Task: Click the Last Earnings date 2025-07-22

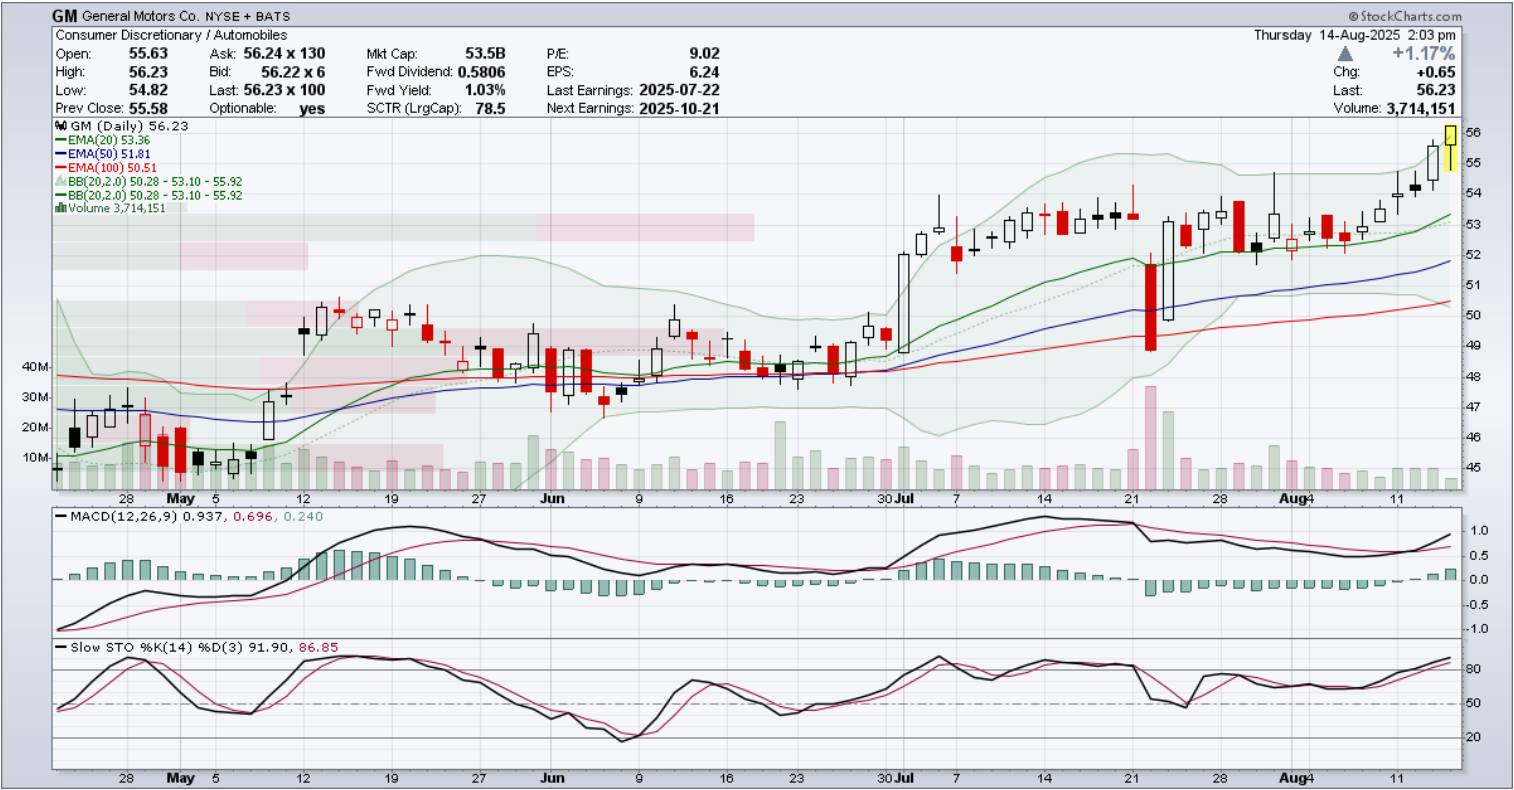Action: (679, 90)
